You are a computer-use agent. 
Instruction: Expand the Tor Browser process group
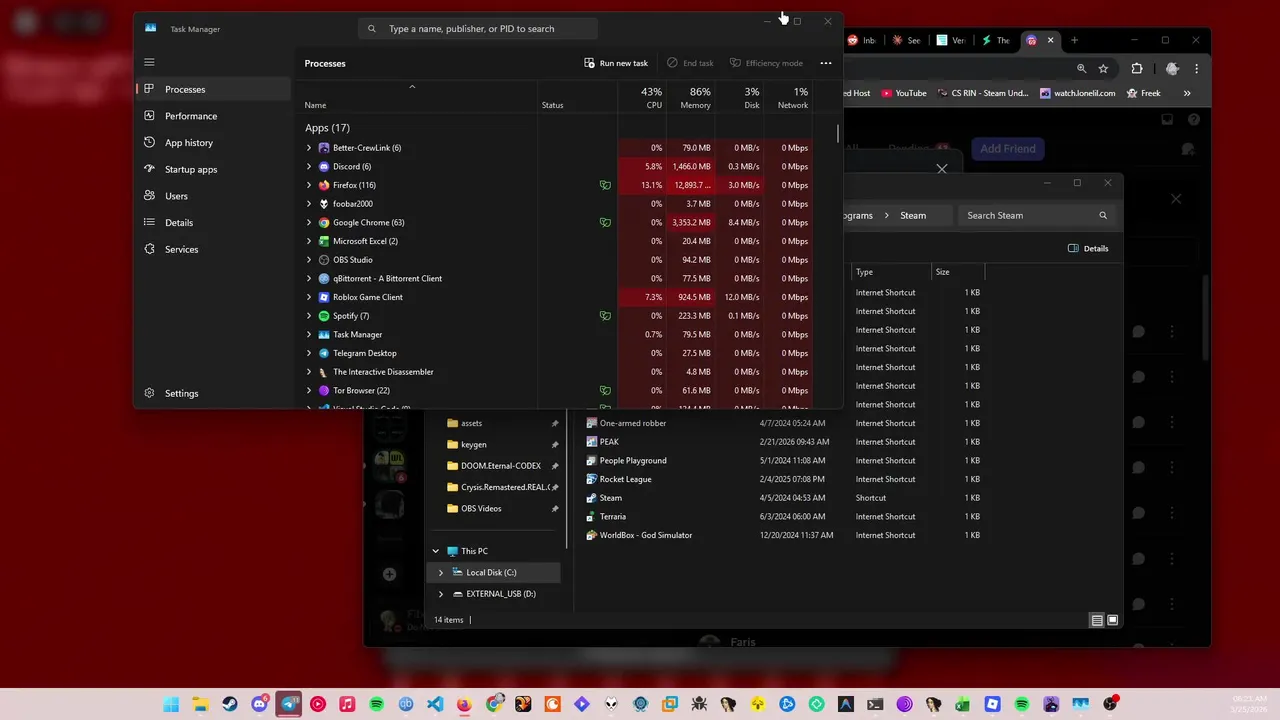pyautogui.click(x=309, y=391)
